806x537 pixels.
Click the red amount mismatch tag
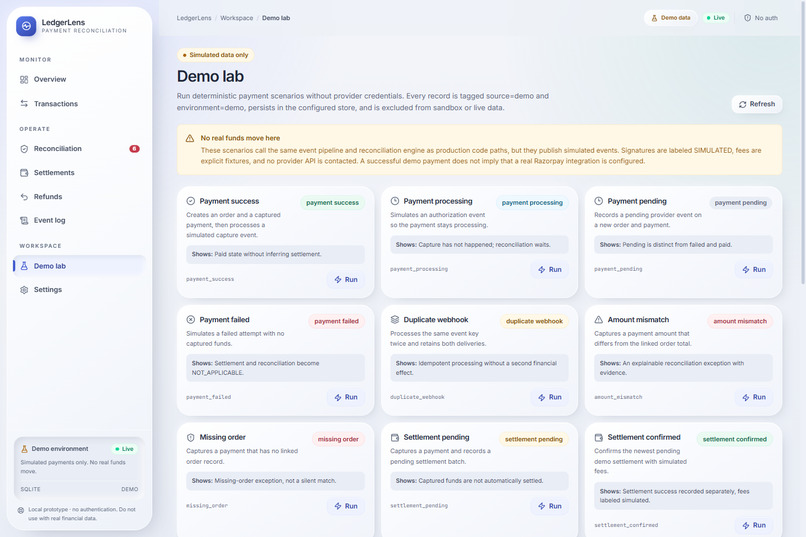click(740, 321)
